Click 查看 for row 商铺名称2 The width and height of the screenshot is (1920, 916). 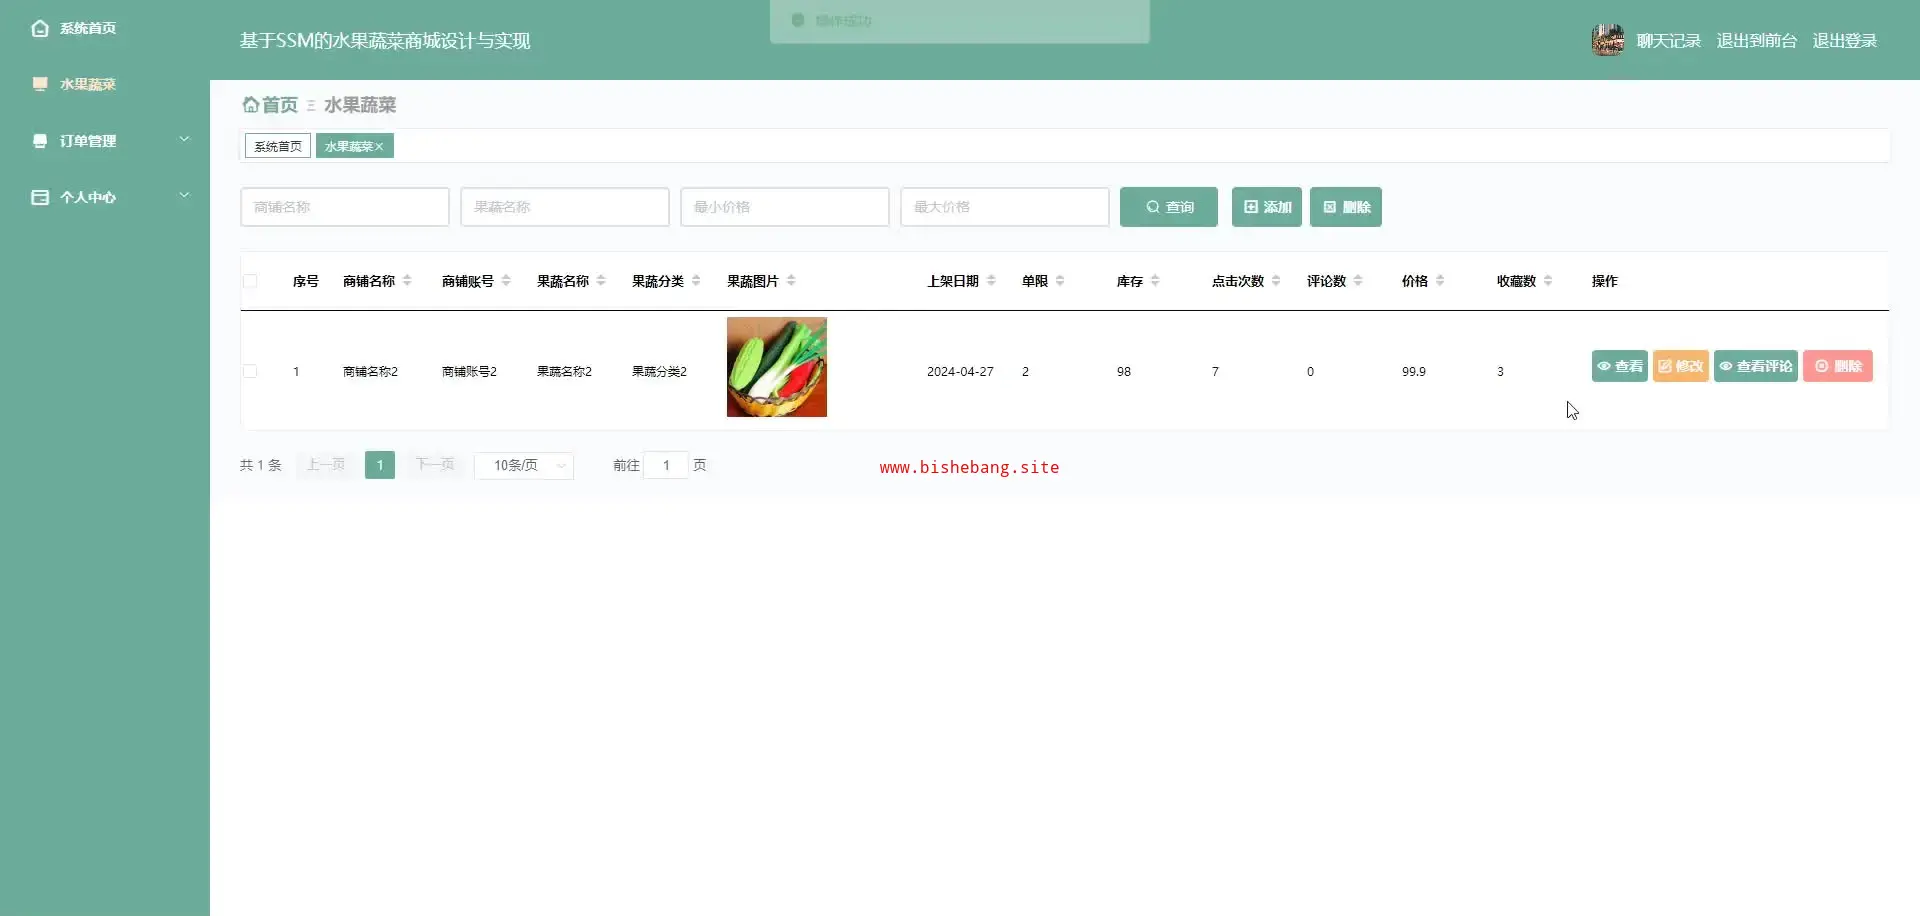[x=1620, y=366]
